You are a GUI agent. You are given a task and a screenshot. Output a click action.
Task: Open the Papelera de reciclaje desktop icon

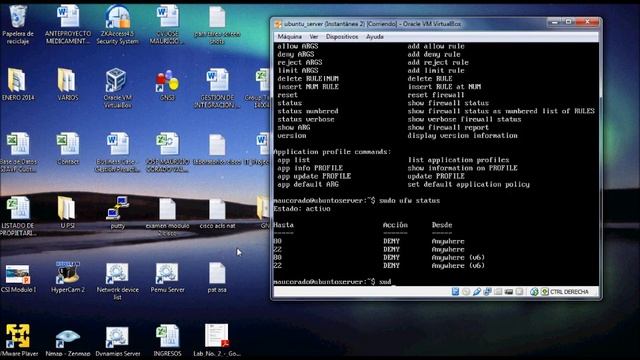(x=18, y=24)
